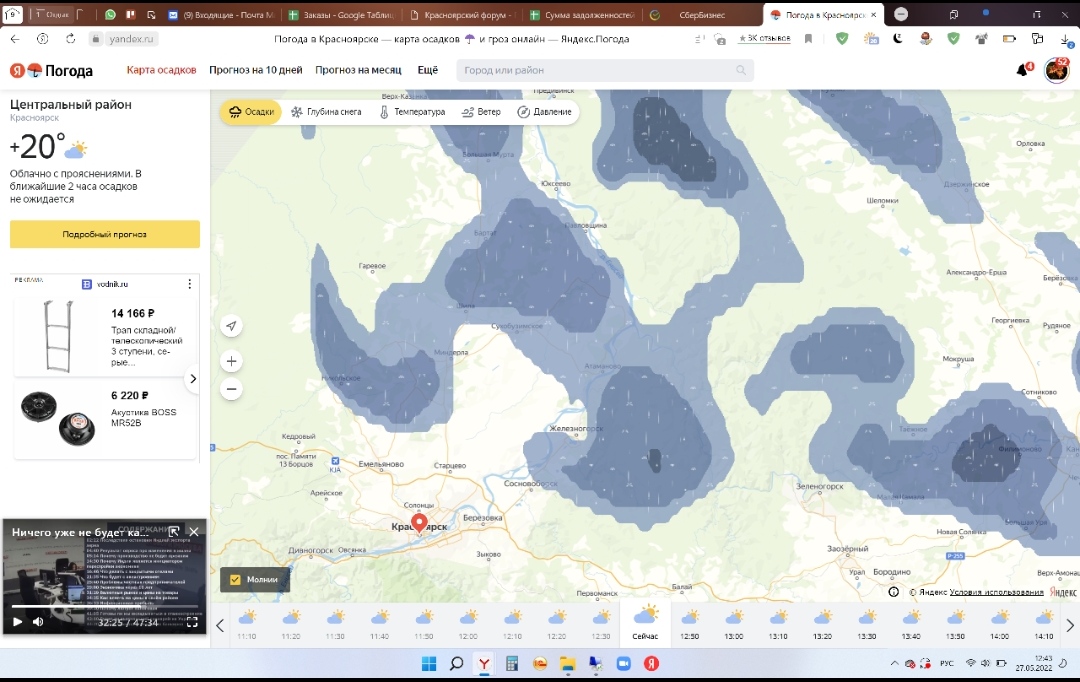Show hidden system tray icons
Image resolution: width=1080 pixels, height=682 pixels.
894,664
